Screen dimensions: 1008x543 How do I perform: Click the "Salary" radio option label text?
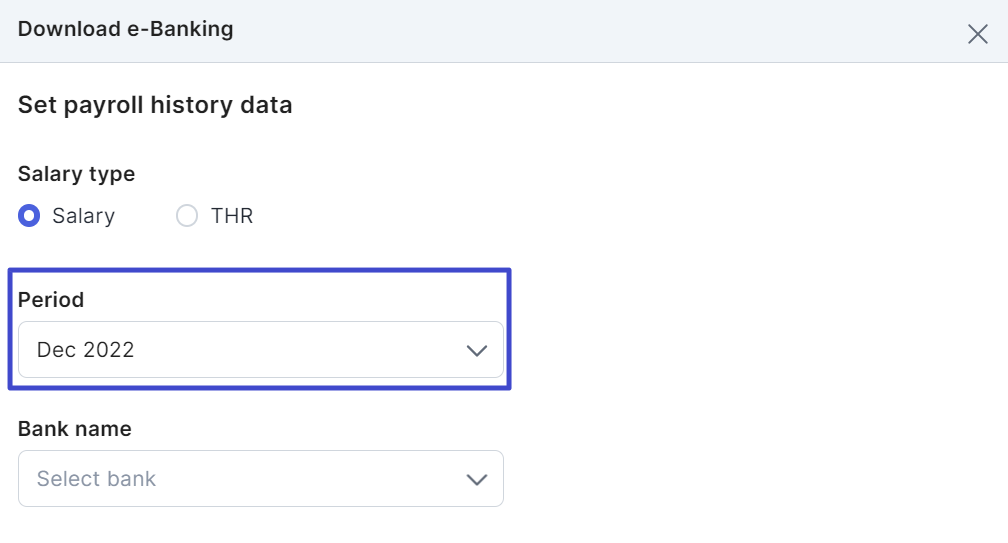[83, 216]
